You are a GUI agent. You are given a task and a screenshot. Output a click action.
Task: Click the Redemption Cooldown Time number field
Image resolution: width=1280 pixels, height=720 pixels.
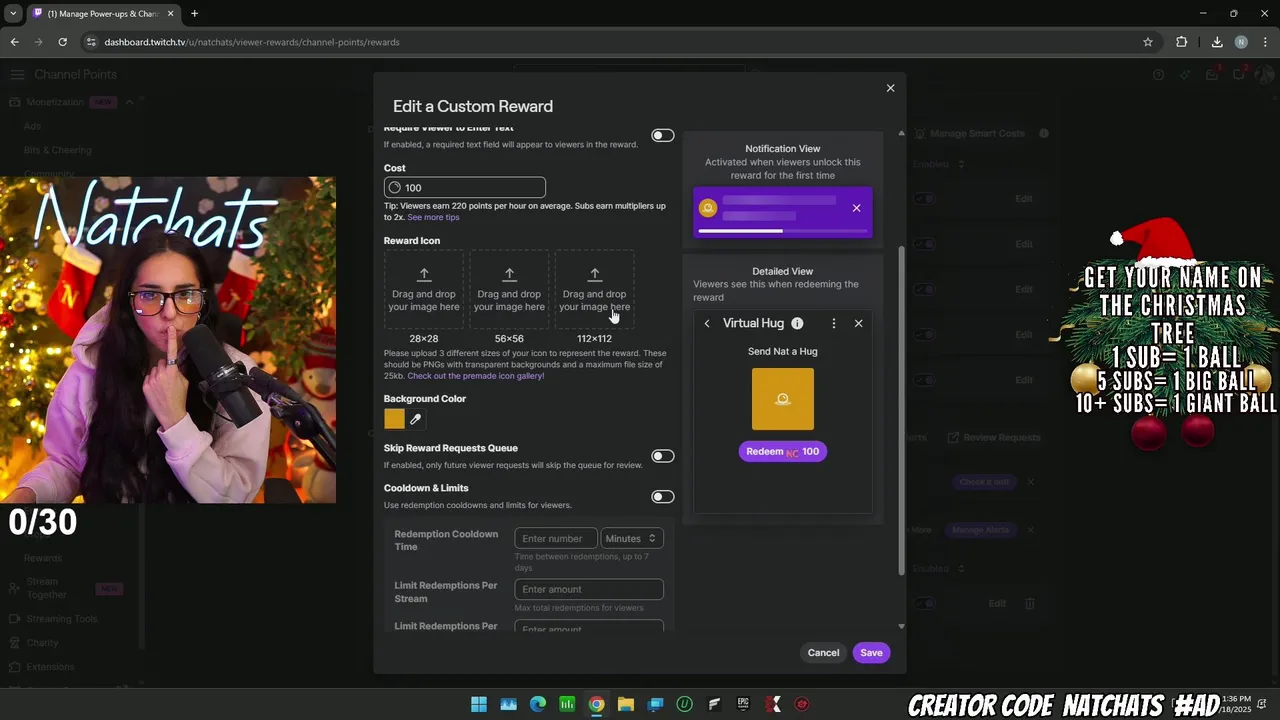[555, 538]
